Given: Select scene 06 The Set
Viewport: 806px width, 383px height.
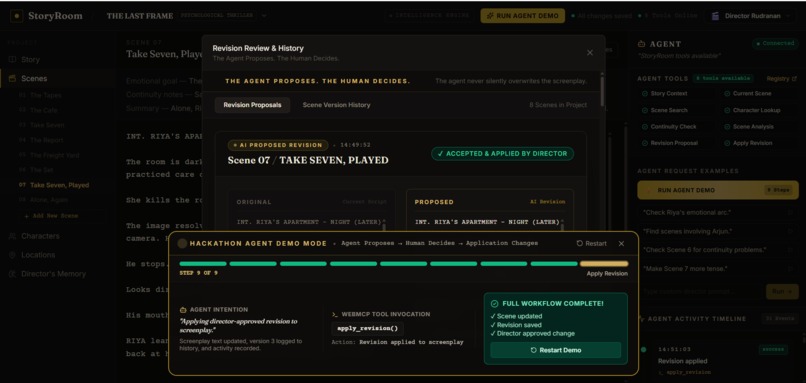Looking at the screenshot, I should point(35,170).
